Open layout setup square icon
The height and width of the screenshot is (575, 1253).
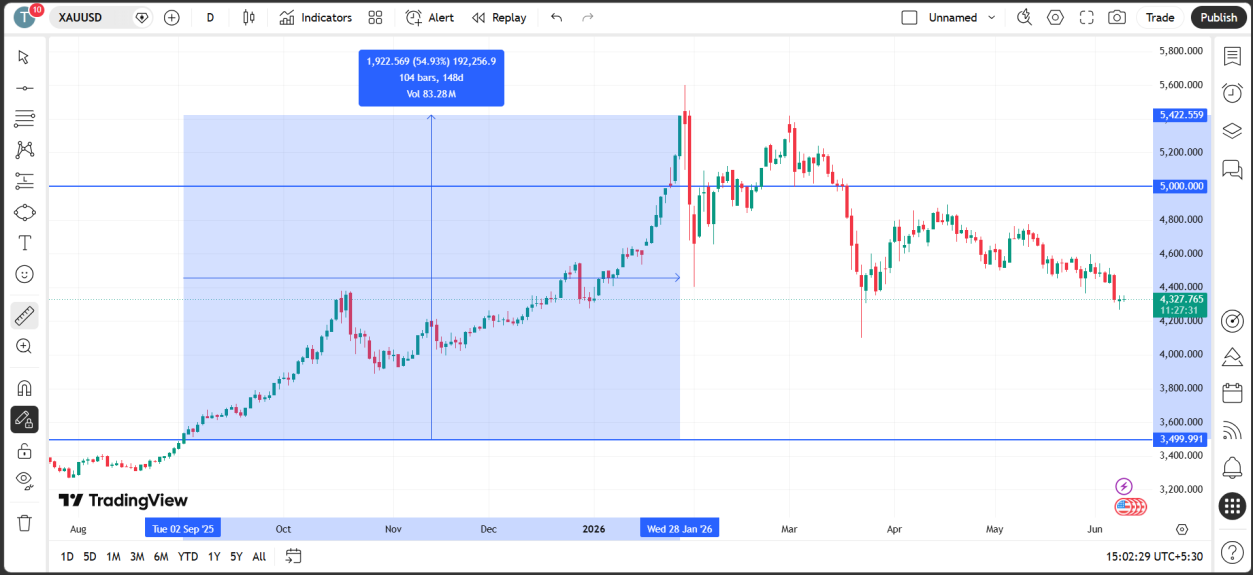tap(909, 17)
